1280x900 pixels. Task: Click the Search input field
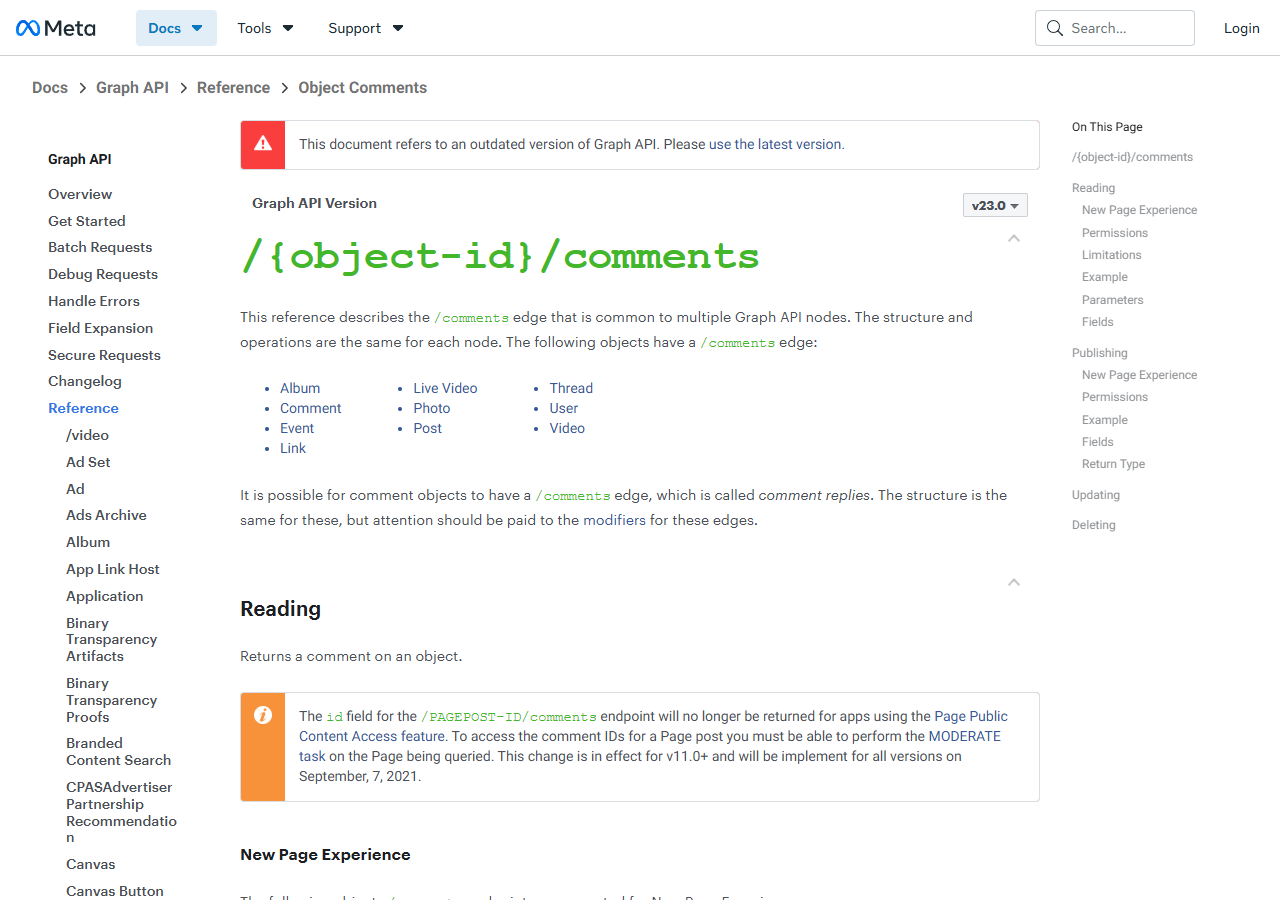(x=1115, y=28)
